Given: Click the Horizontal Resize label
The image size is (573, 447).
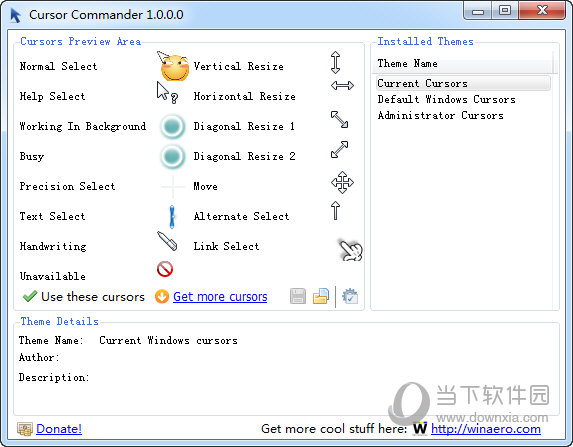Looking at the screenshot, I should coord(244,96).
